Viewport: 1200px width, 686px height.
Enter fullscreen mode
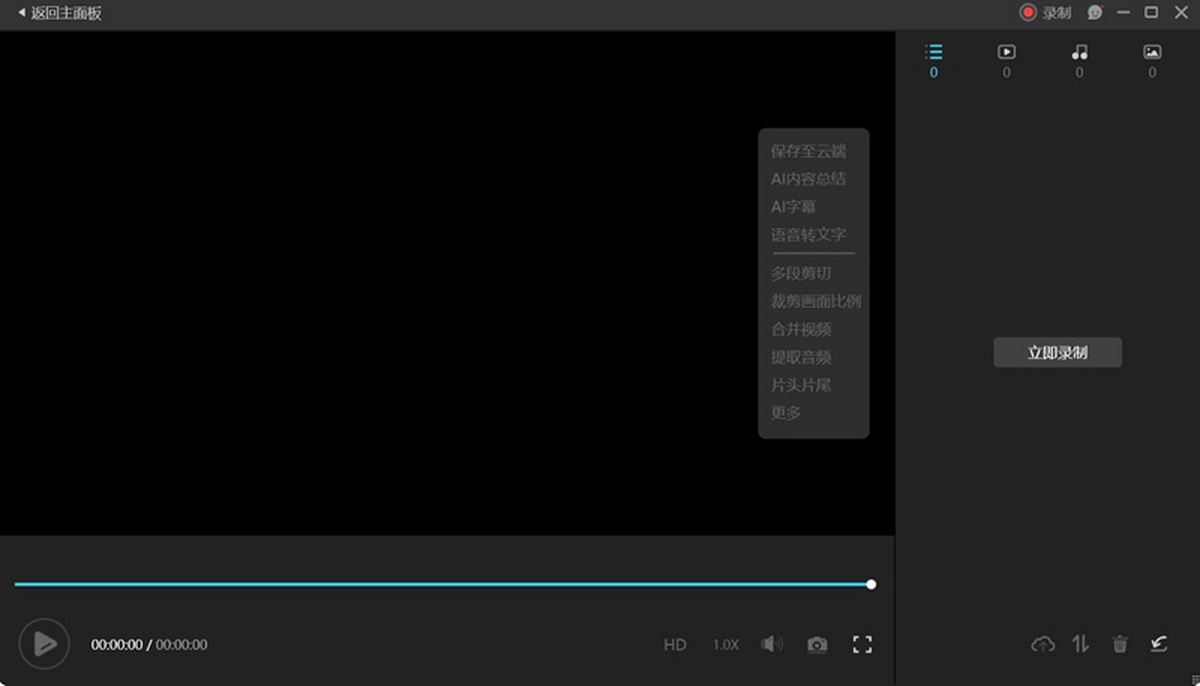coord(862,645)
